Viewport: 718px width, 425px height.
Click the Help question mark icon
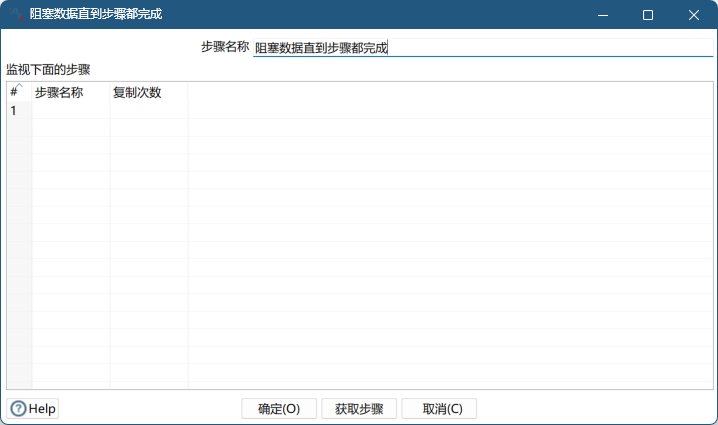click(18, 408)
